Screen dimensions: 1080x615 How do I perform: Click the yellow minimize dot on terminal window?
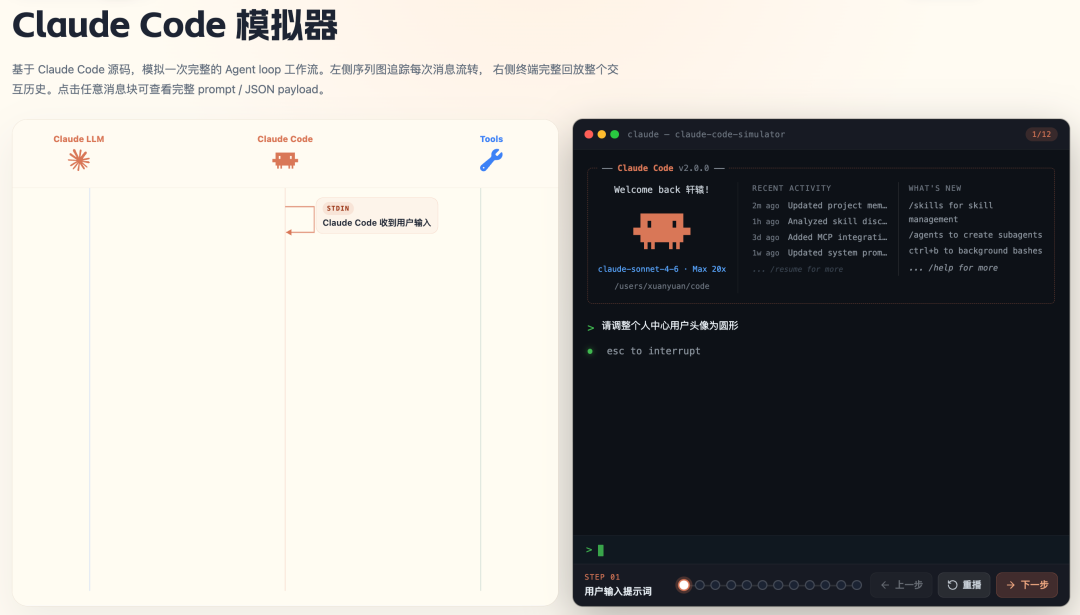[602, 134]
